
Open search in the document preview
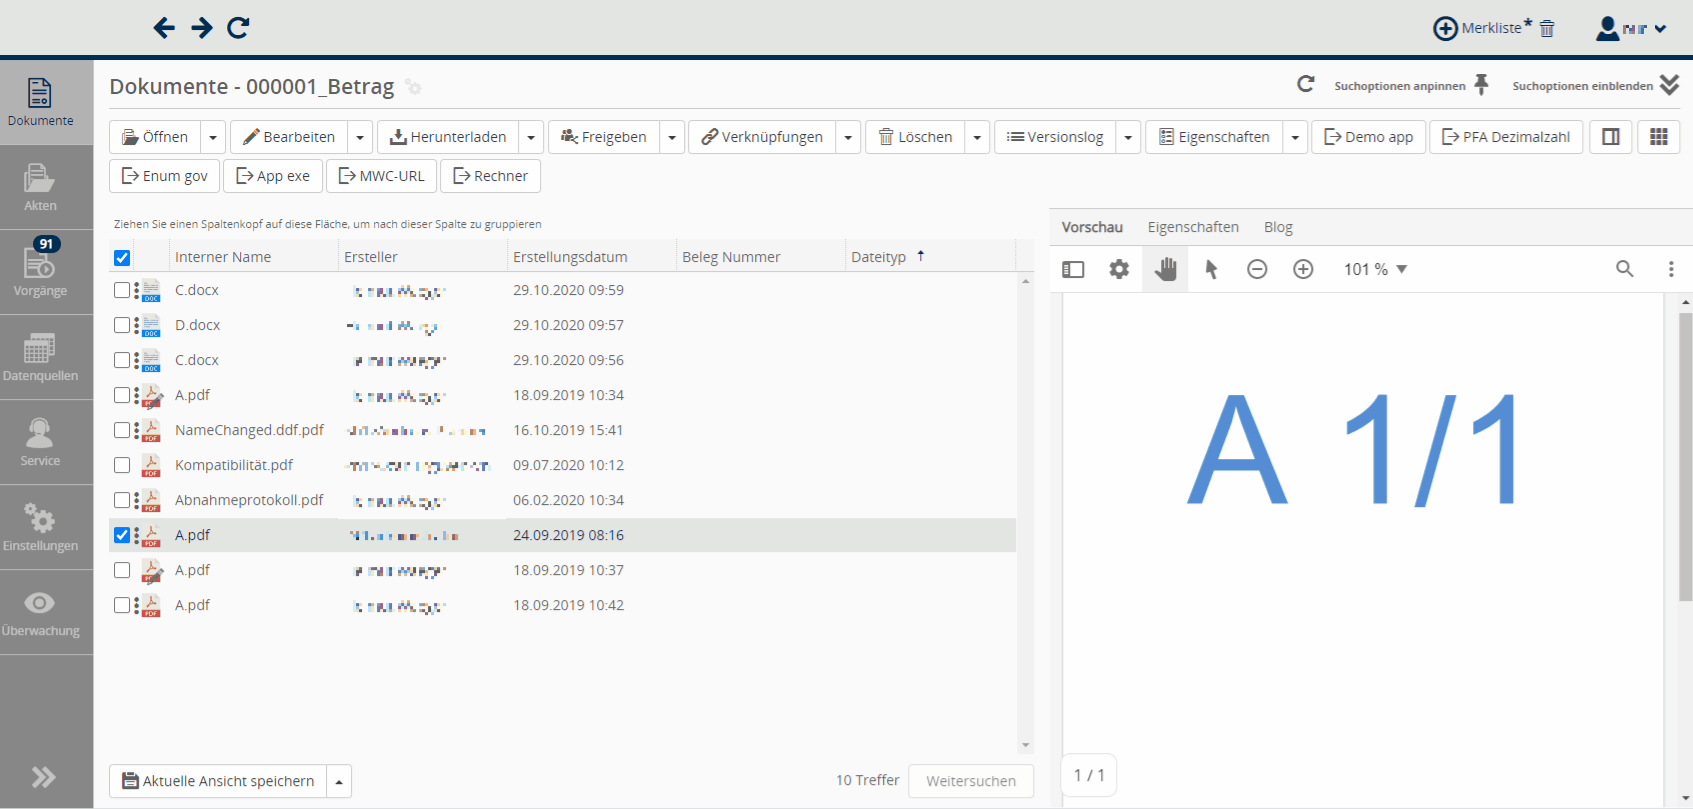tap(1624, 269)
